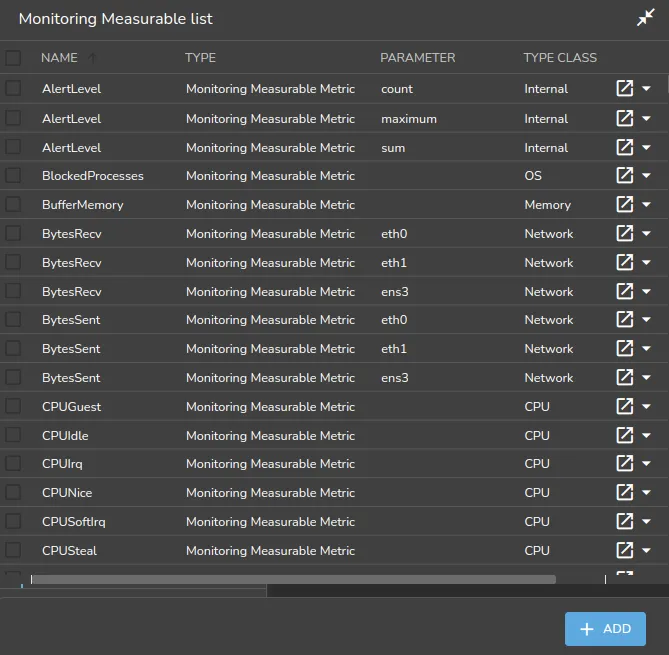The image size is (669, 655).
Task: Sort the list by PARAMETER column
Action: (x=418, y=58)
